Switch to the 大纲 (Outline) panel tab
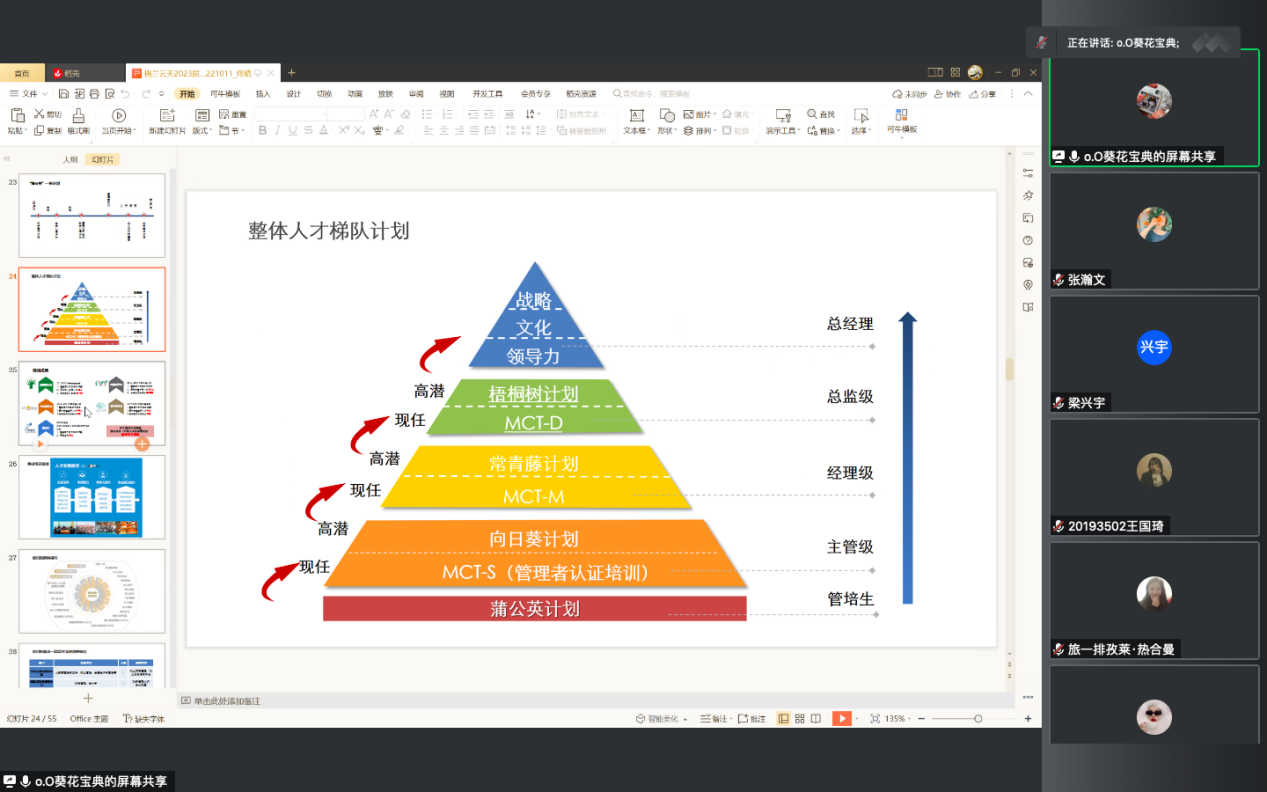Image resolution: width=1267 pixels, height=792 pixels. pyautogui.click(x=69, y=160)
